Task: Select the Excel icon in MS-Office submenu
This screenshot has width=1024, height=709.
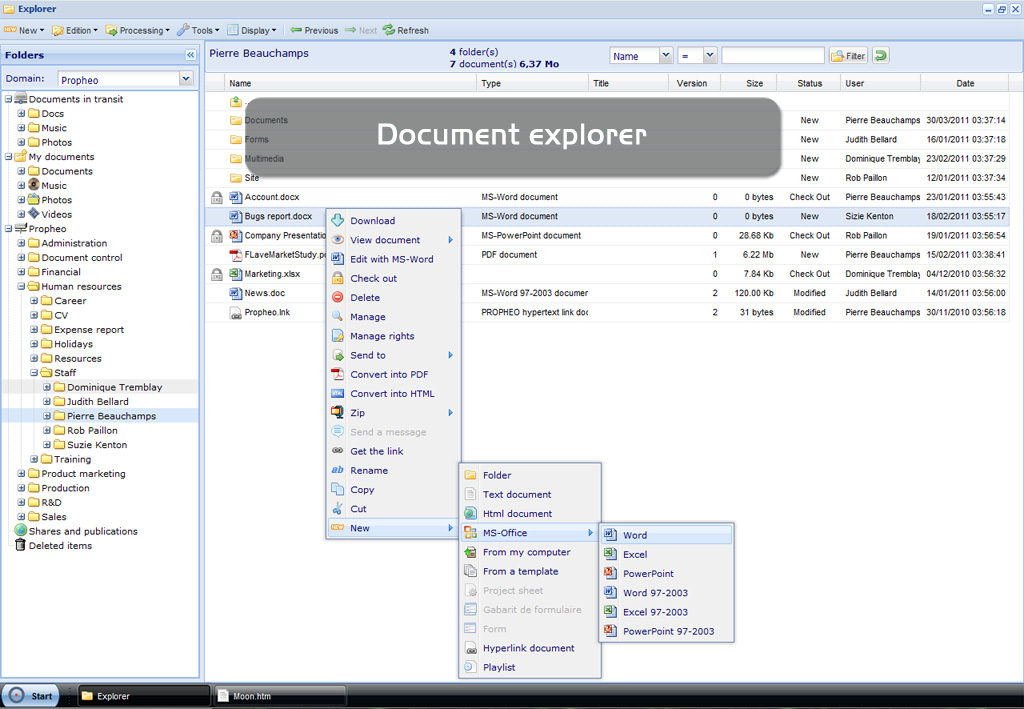Action: 609,554
